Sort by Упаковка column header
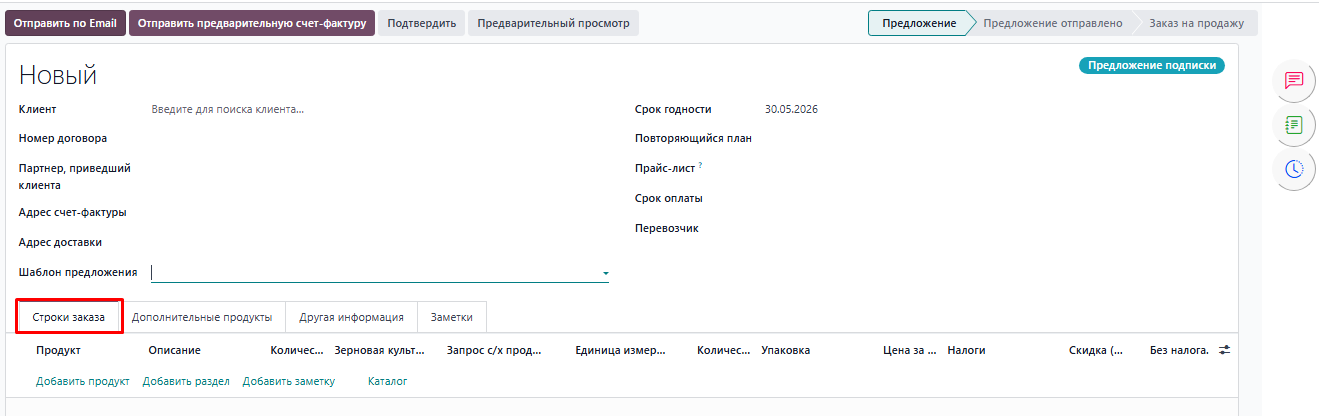Screen dimensions: 1319x416 pos(785,350)
